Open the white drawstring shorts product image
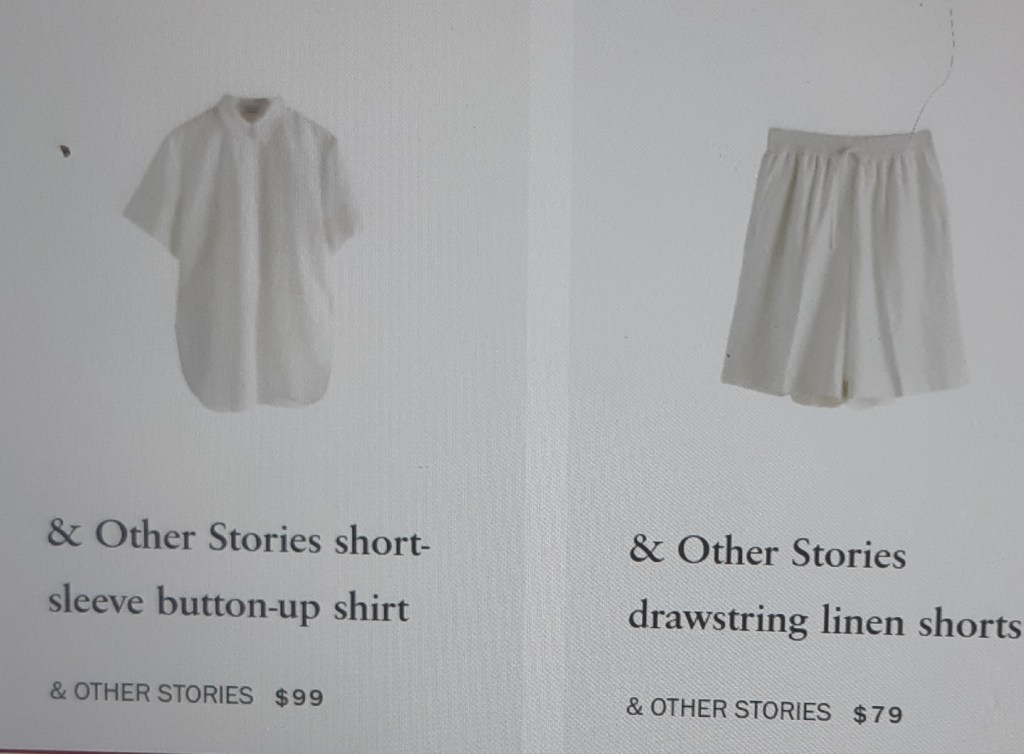The height and width of the screenshot is (754, 1024). point(844,267)
